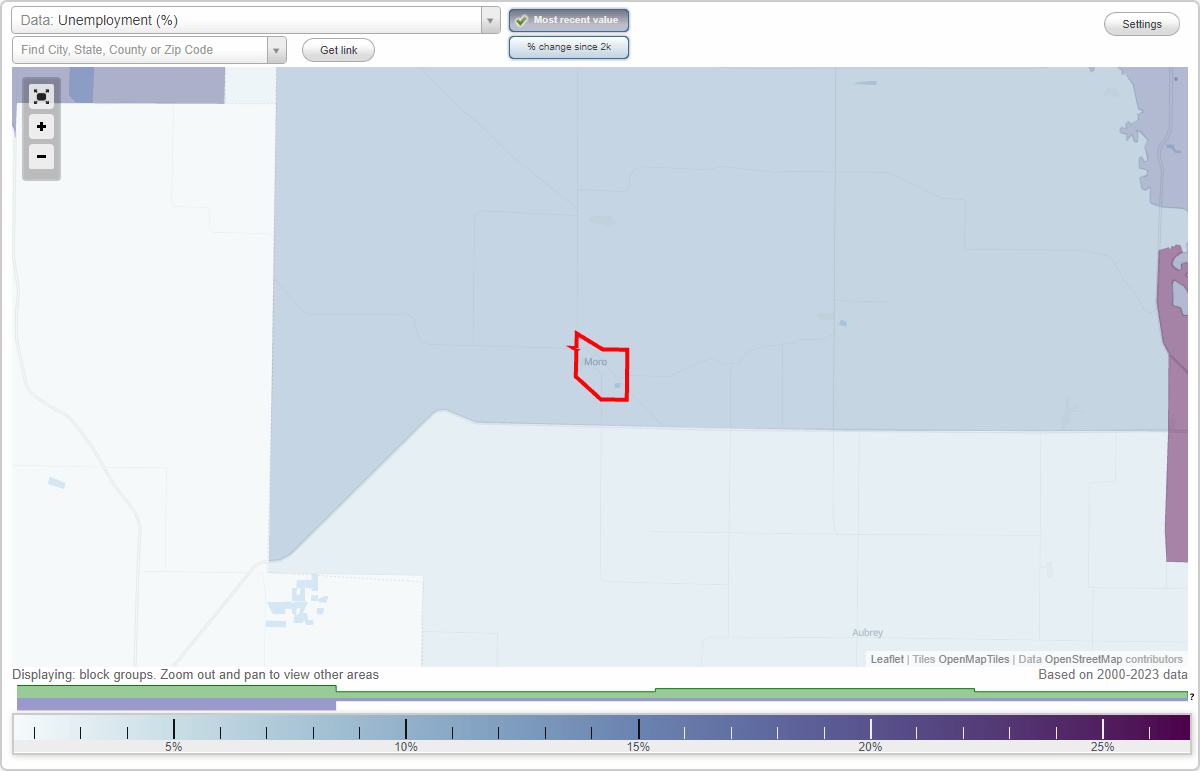Click the Moro town label on map
This screenshot has width=1200, height=771.
pyautogui.click(x=595, y=362)
